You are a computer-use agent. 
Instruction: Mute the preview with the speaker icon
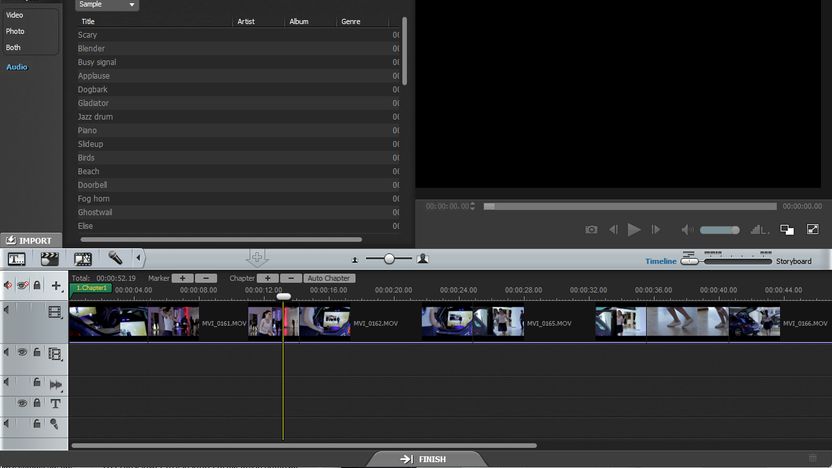pos(687,229)
